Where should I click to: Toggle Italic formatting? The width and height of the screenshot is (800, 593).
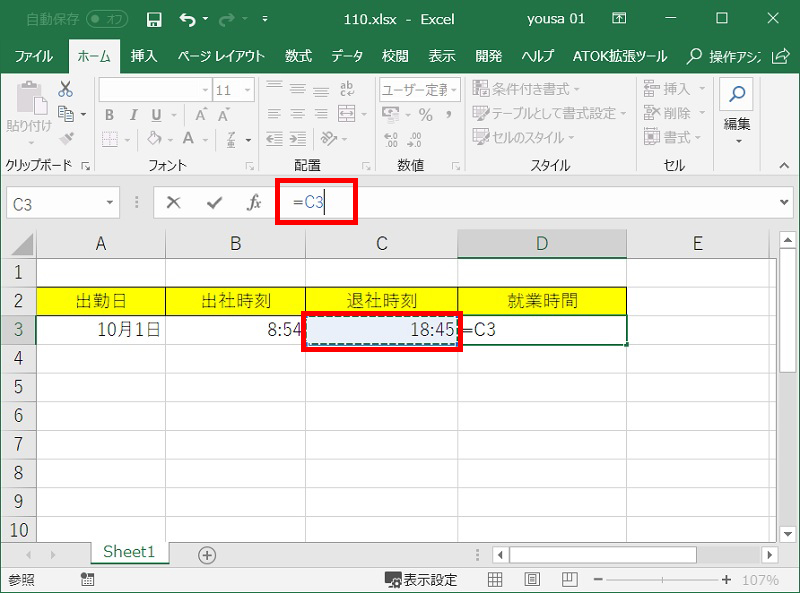coord(133,115)
